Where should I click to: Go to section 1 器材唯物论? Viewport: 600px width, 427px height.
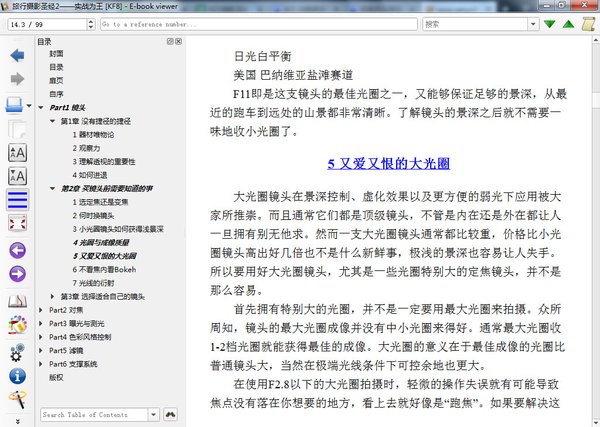click(93, 134)
